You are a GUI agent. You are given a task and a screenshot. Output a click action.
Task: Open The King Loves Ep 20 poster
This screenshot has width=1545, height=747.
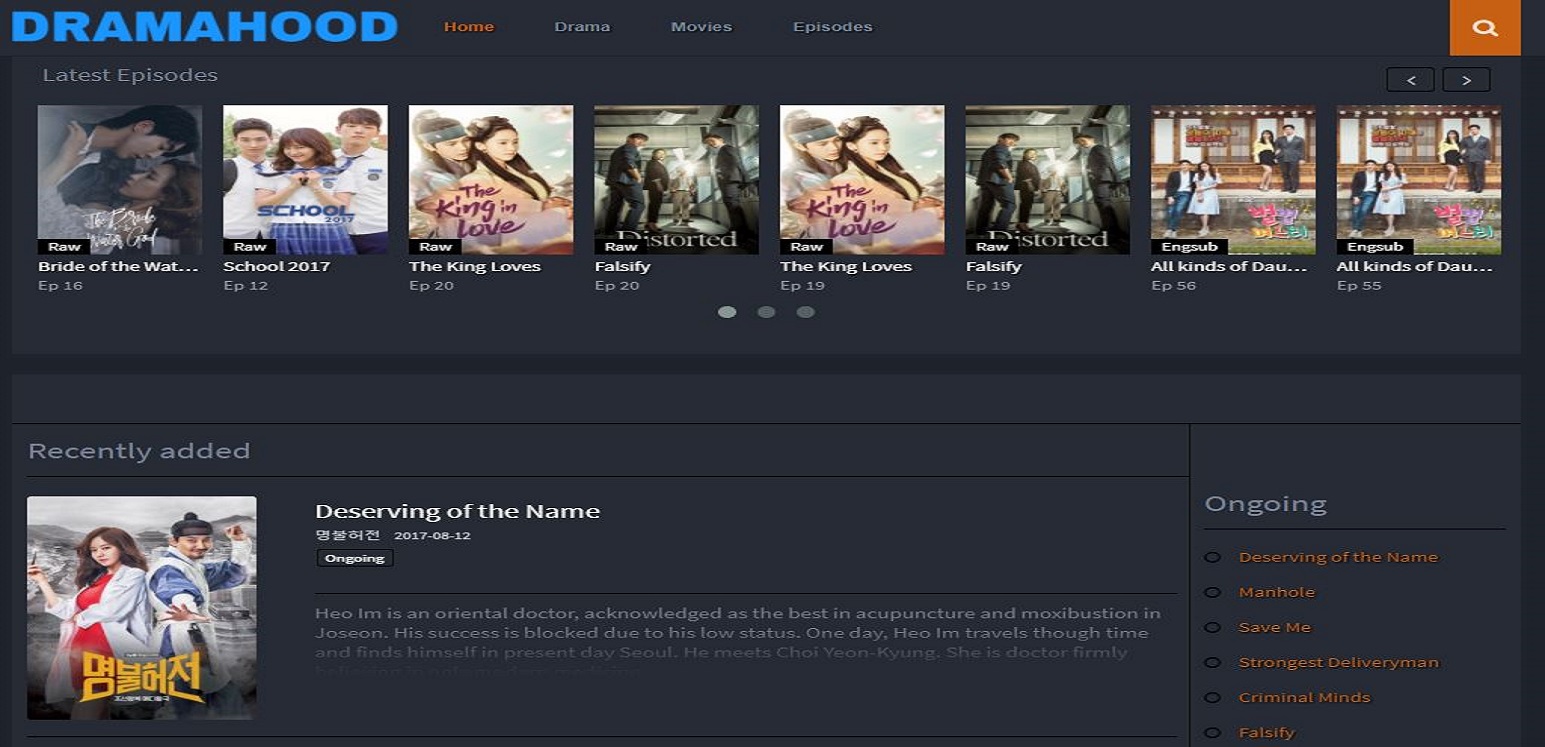[x=491, y=180]
